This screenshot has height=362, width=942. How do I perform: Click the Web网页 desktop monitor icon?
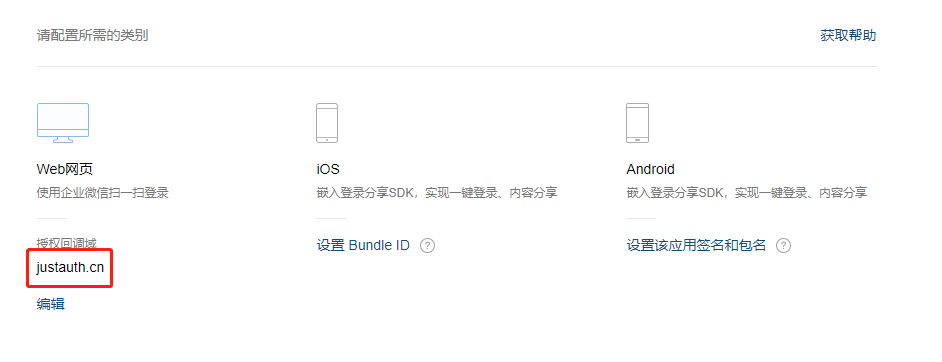click(x=63, y=123)
